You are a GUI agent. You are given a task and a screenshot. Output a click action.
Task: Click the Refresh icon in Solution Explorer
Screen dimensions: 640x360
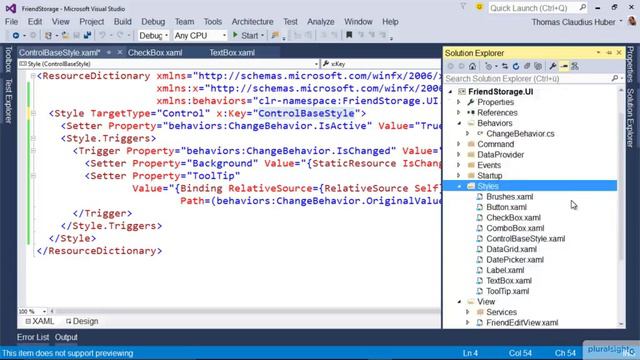(x=516, y=66)
